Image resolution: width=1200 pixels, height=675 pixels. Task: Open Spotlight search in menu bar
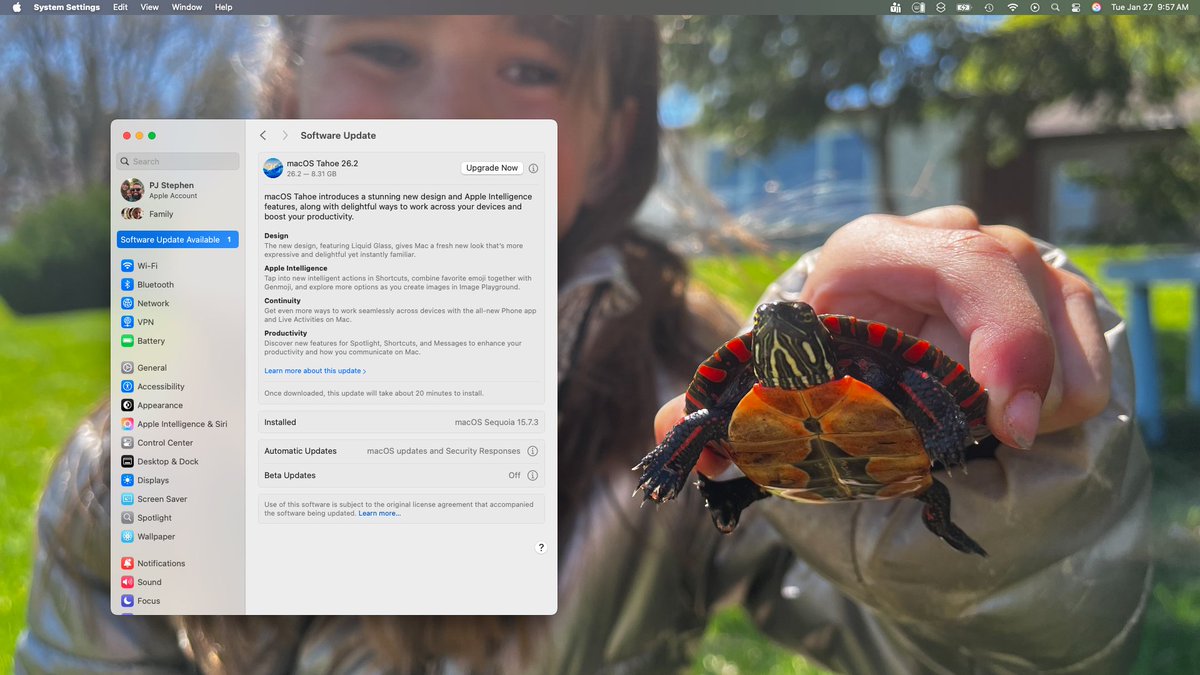tap(1056, 7)
